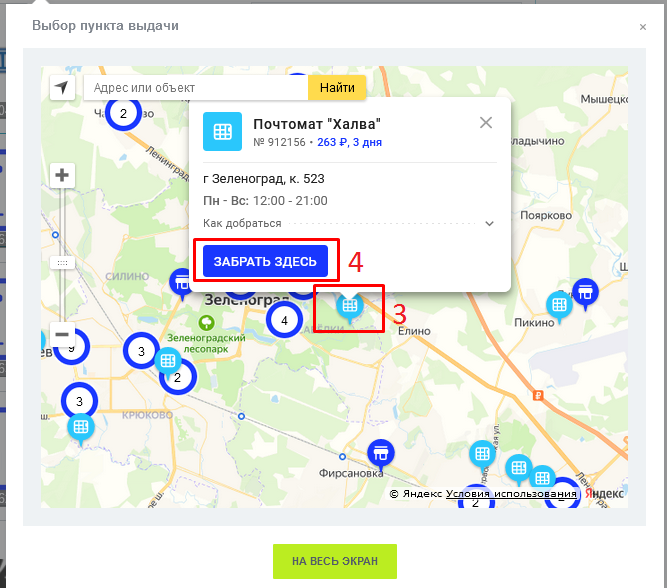Select the parcel locker marker near Елино

pyautogui.click(x=349, y=305)
